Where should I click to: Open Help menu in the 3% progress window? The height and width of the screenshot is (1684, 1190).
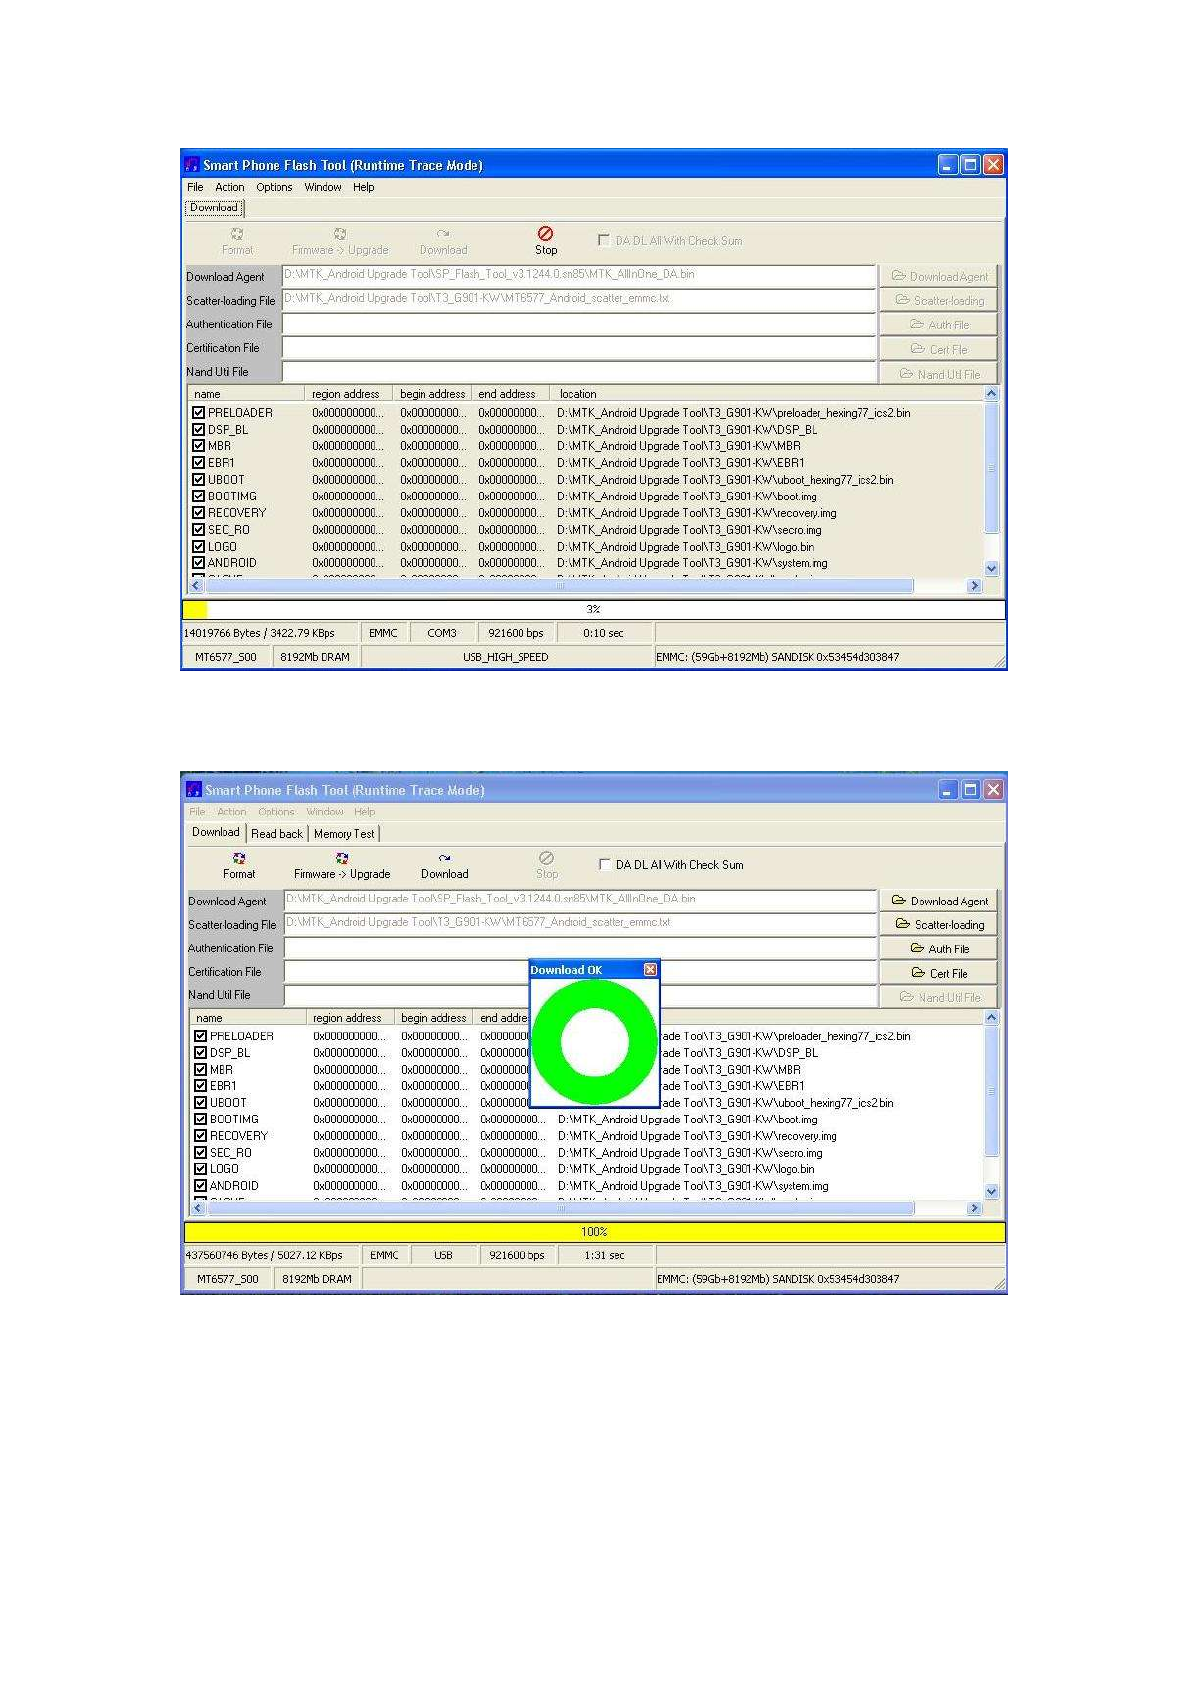pos(364,187)
